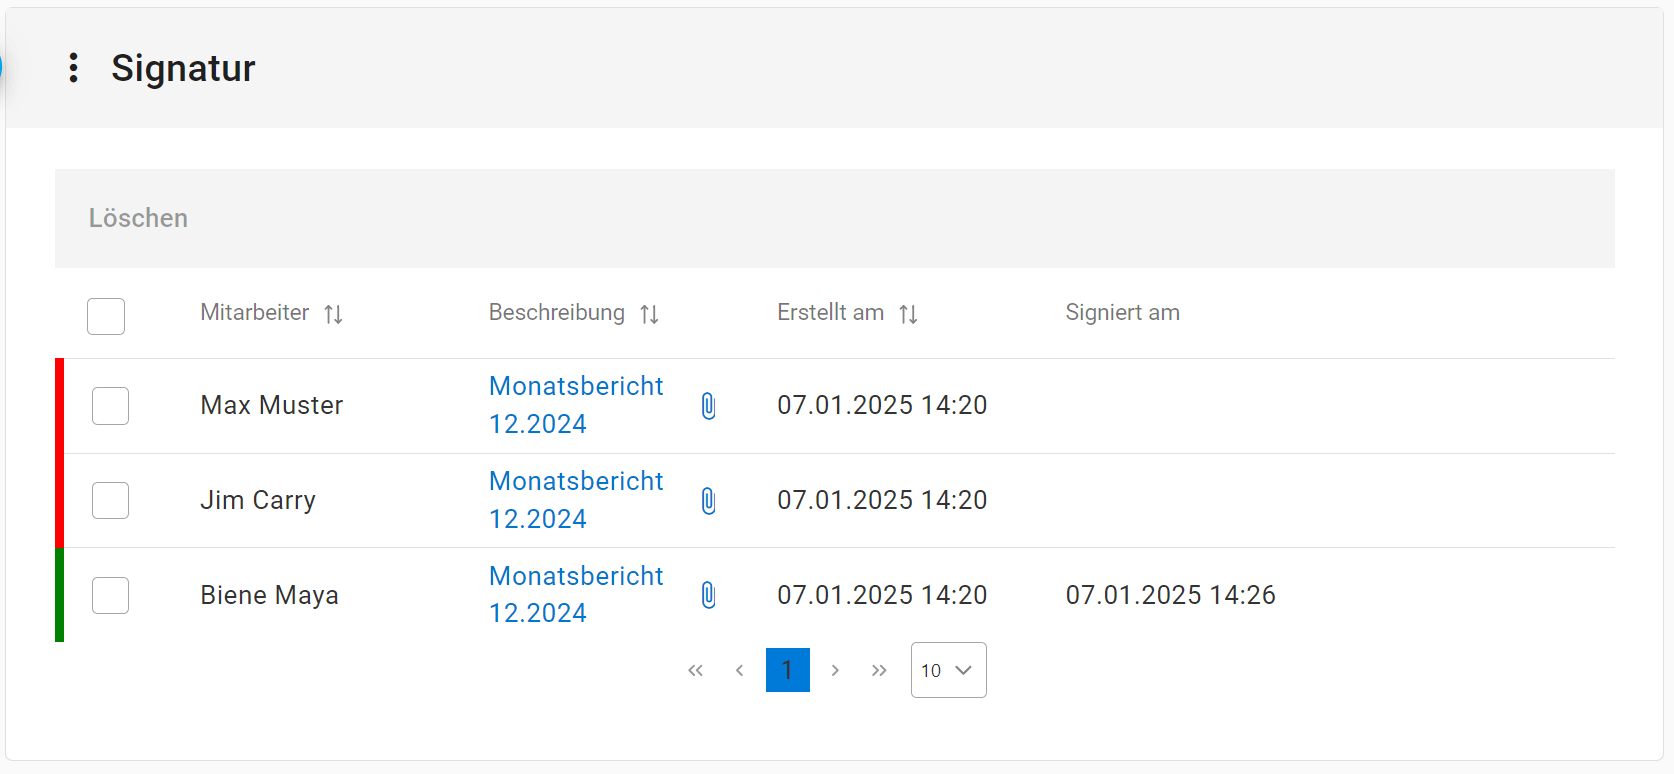Click the sort icon next to Erstellt am
The height and width of the screenshot is (774, 1674).
(908, 314)
